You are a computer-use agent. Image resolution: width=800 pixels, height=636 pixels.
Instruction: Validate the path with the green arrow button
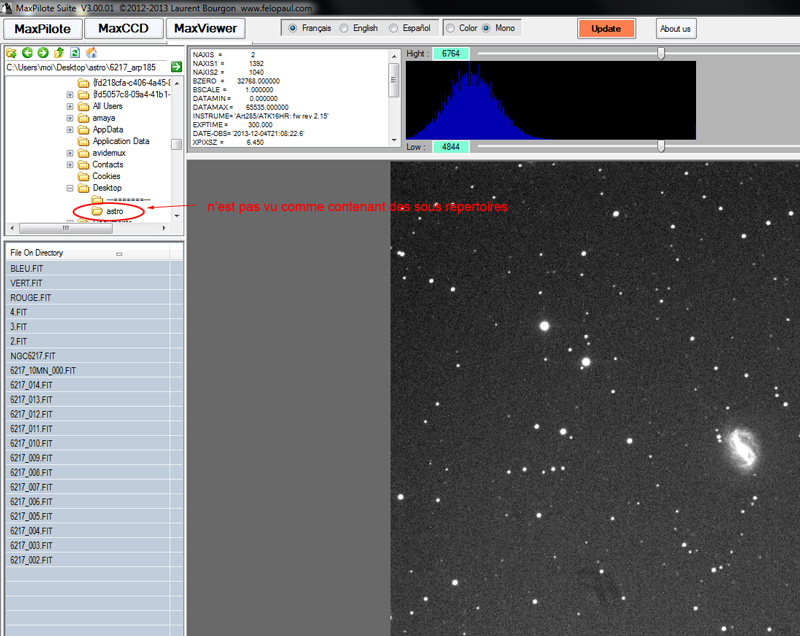[x=178, y=65]
